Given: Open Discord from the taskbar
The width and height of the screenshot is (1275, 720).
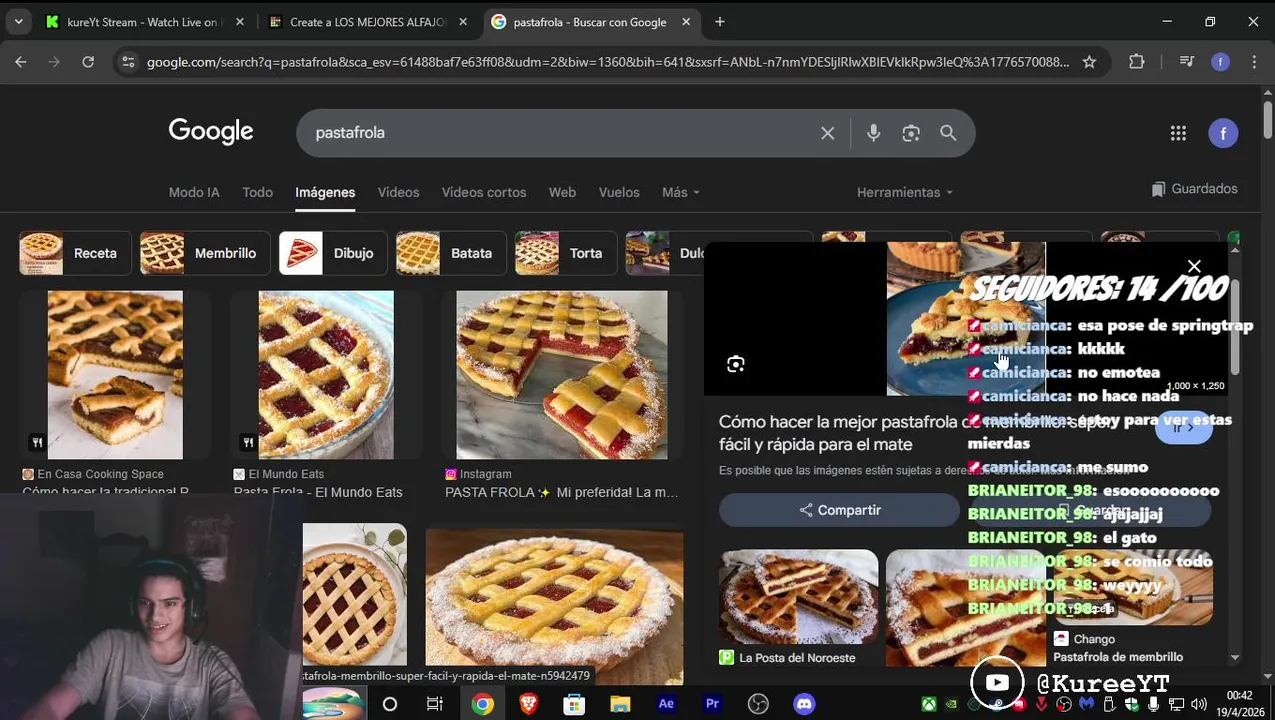Looking at the screenshot, I should (x=804, y=704).
